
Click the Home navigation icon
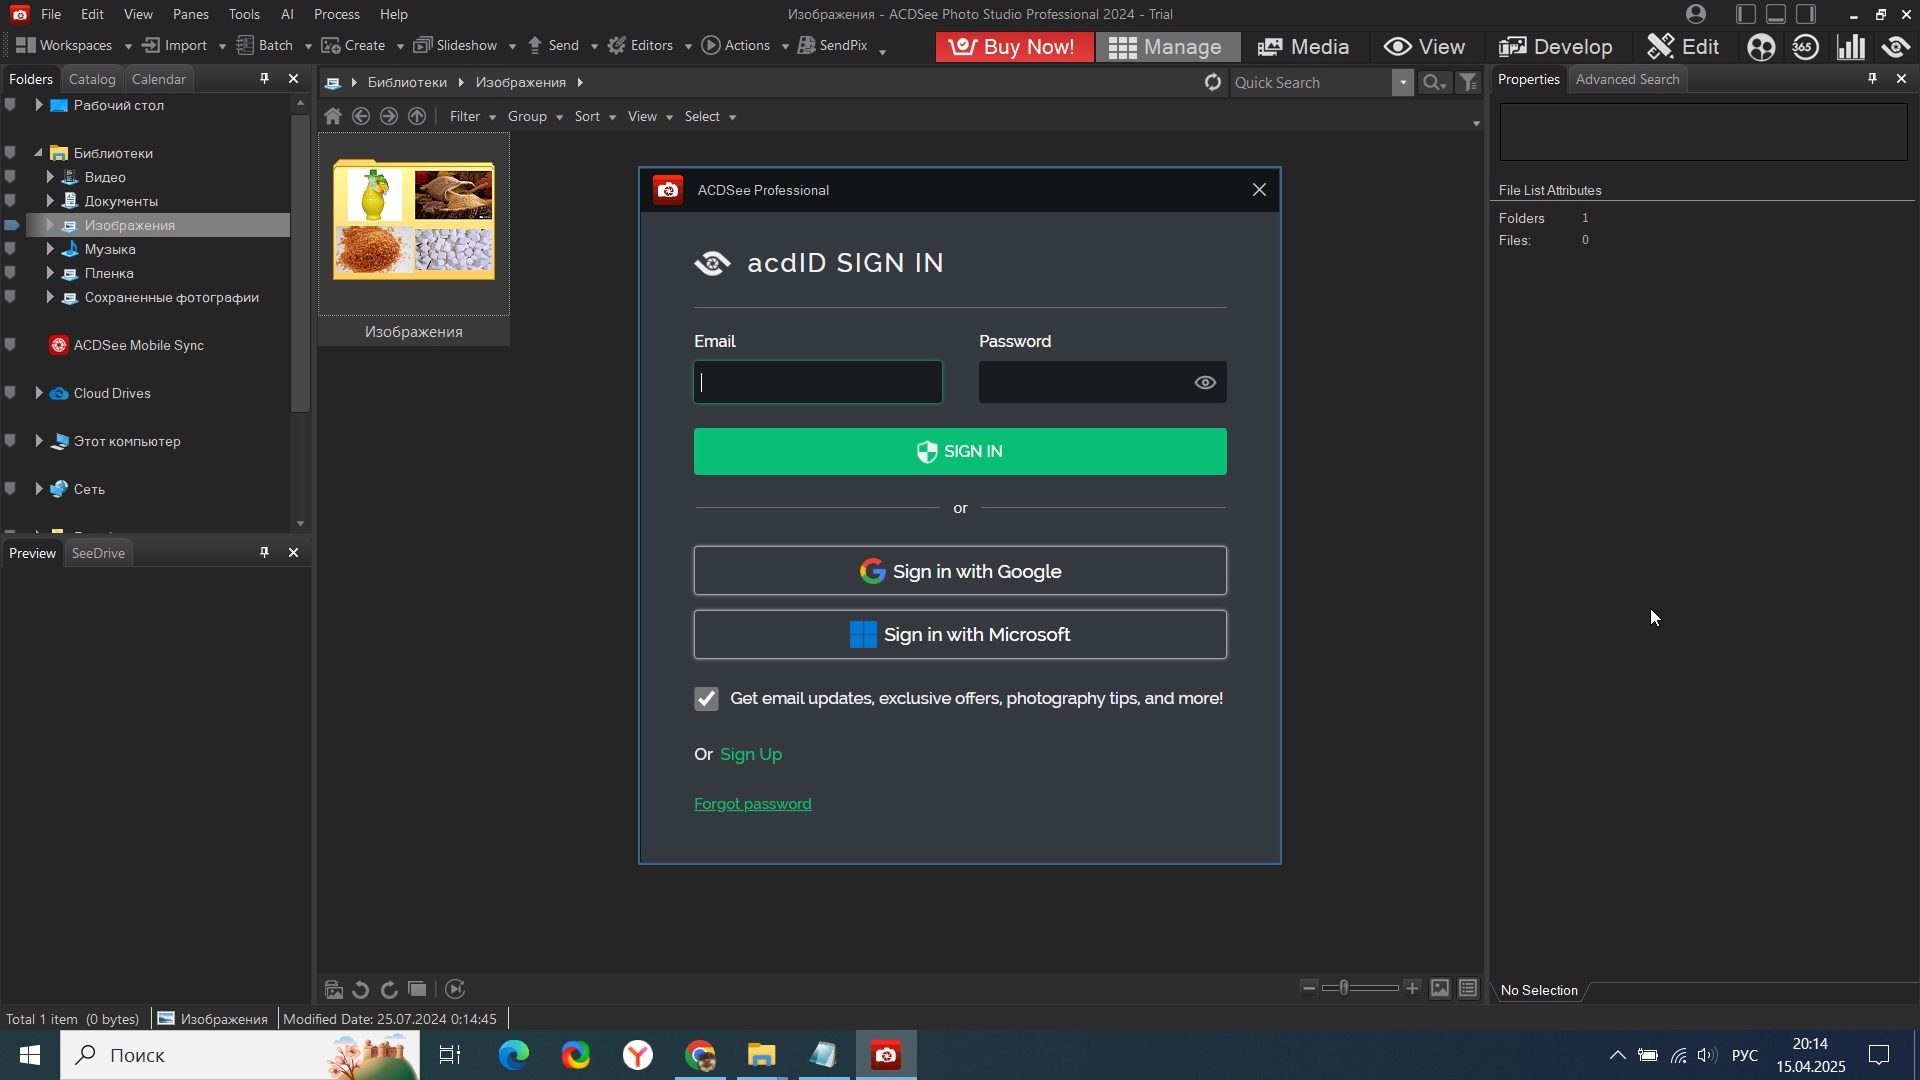click(x=333, y=117)
